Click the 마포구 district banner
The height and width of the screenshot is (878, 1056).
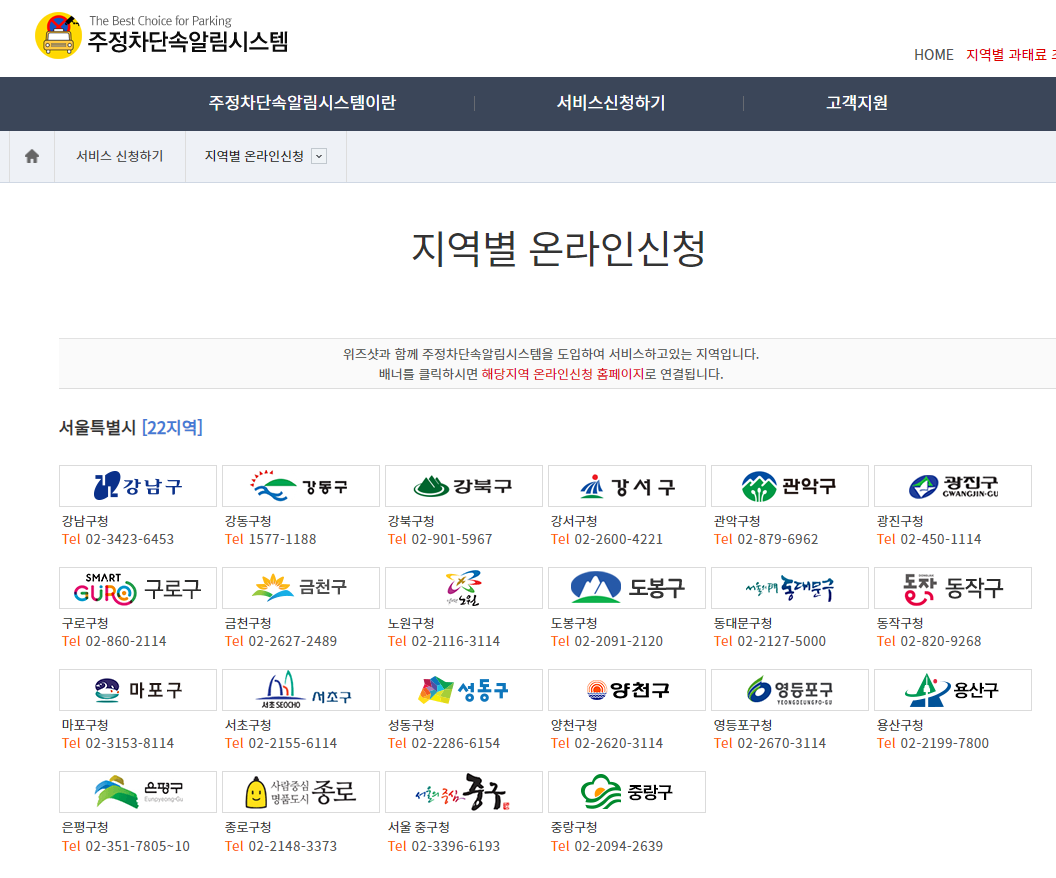(137, 689)
